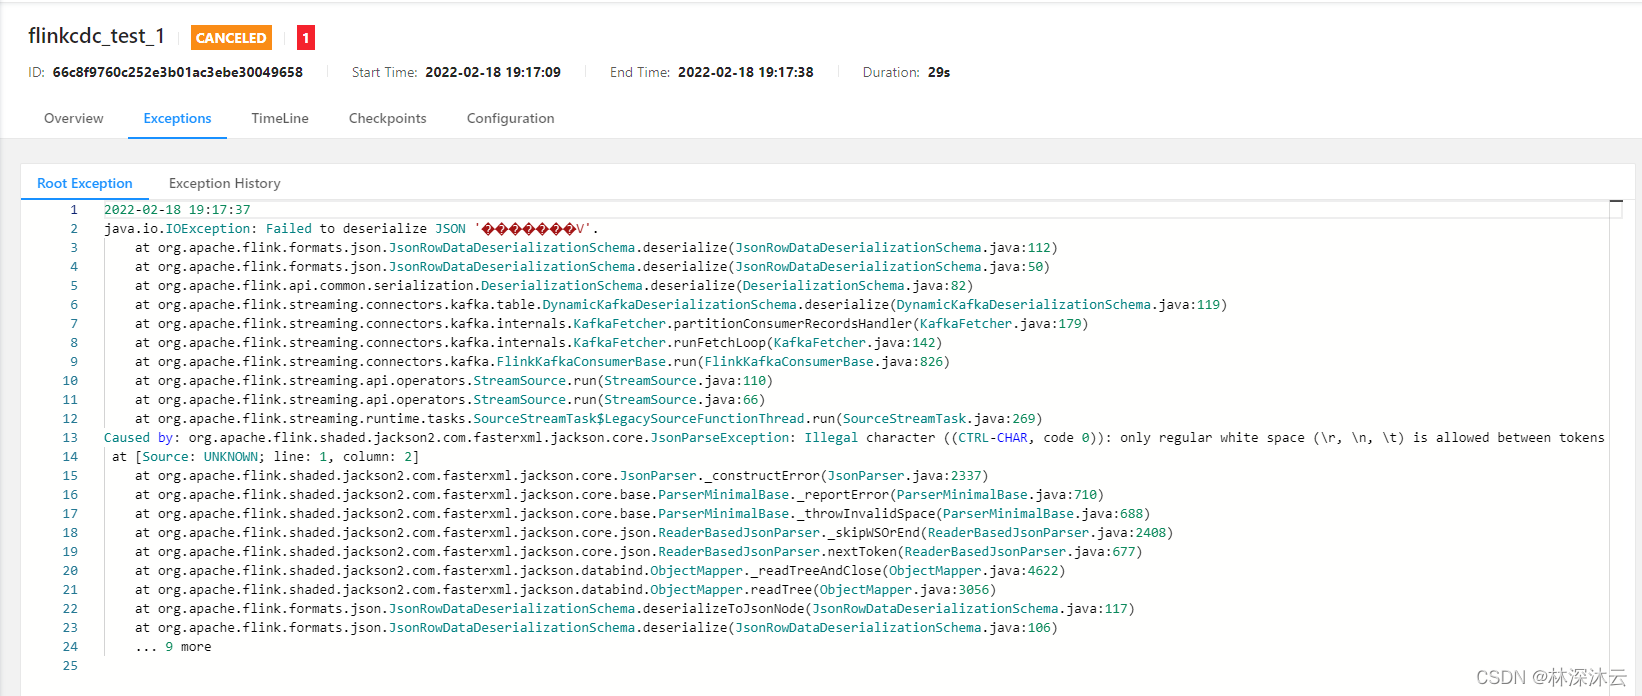Click the CANCELED status badge

[x=231, y=38]
